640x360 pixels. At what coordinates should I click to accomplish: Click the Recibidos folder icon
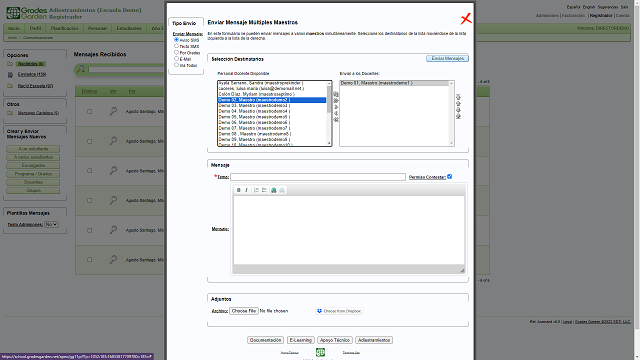point(10,64)
